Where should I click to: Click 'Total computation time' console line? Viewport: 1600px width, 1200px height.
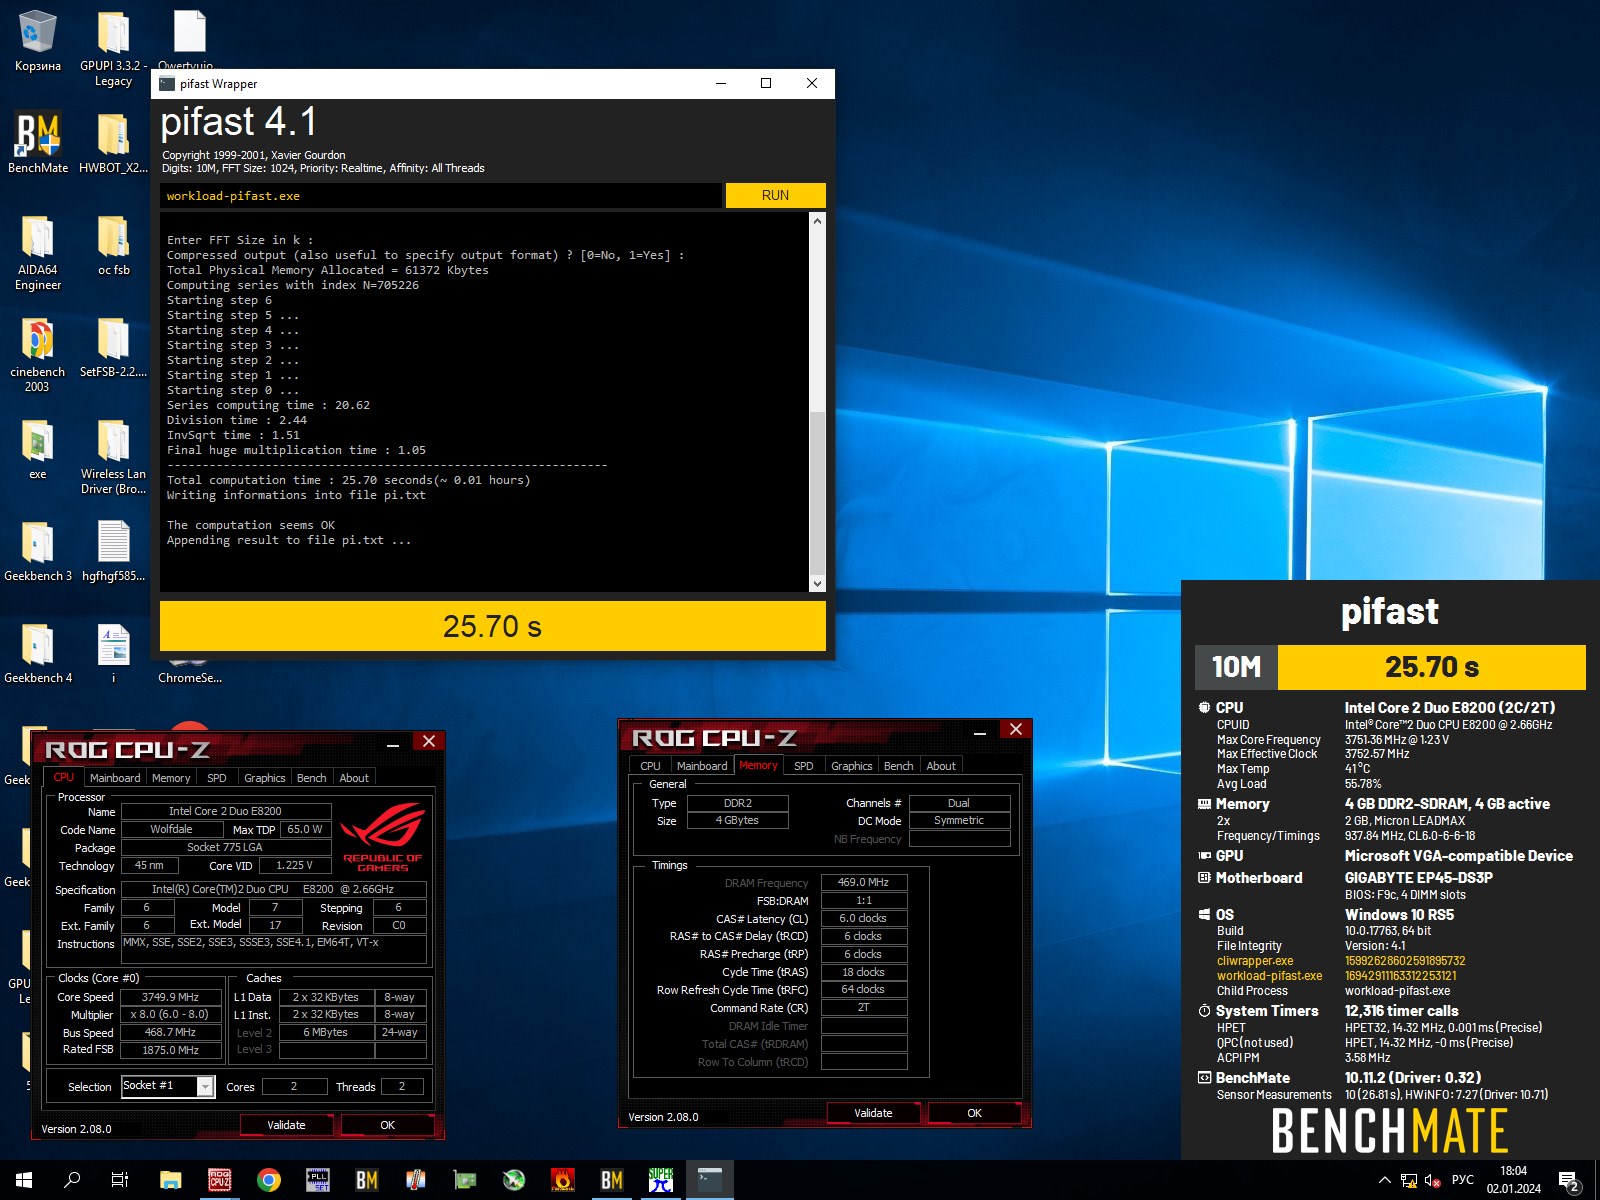point(349,480)
